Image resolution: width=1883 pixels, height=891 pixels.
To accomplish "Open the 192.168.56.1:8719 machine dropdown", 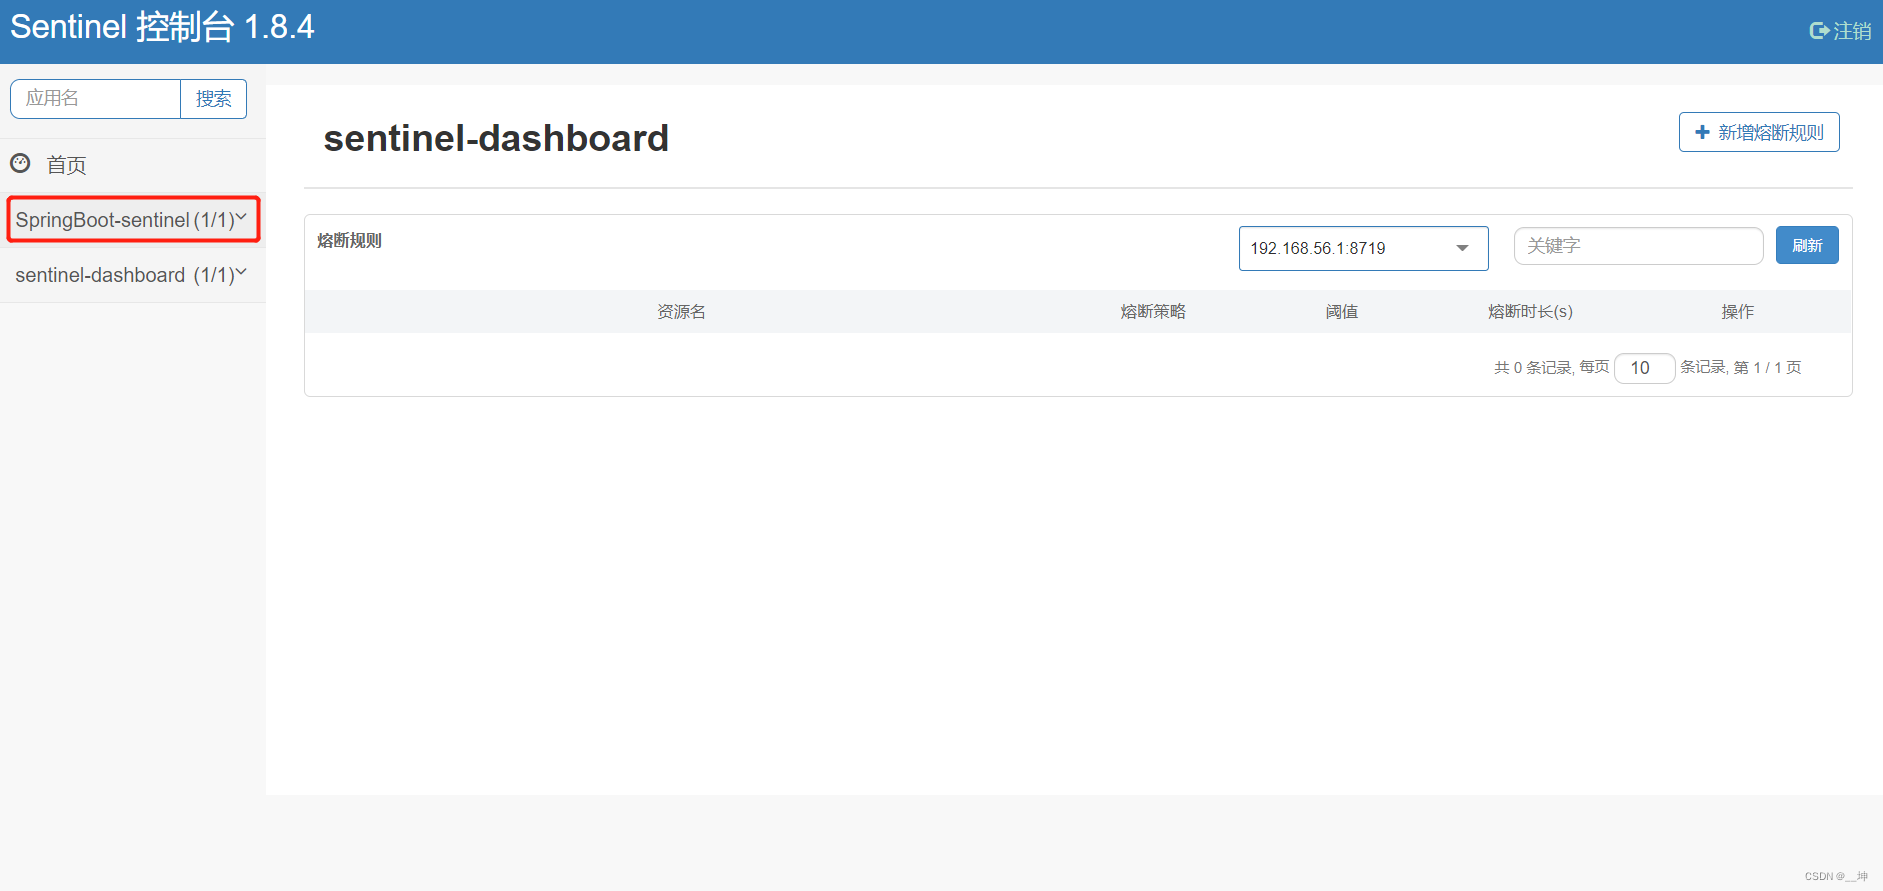I will [x=1363, y=248].
